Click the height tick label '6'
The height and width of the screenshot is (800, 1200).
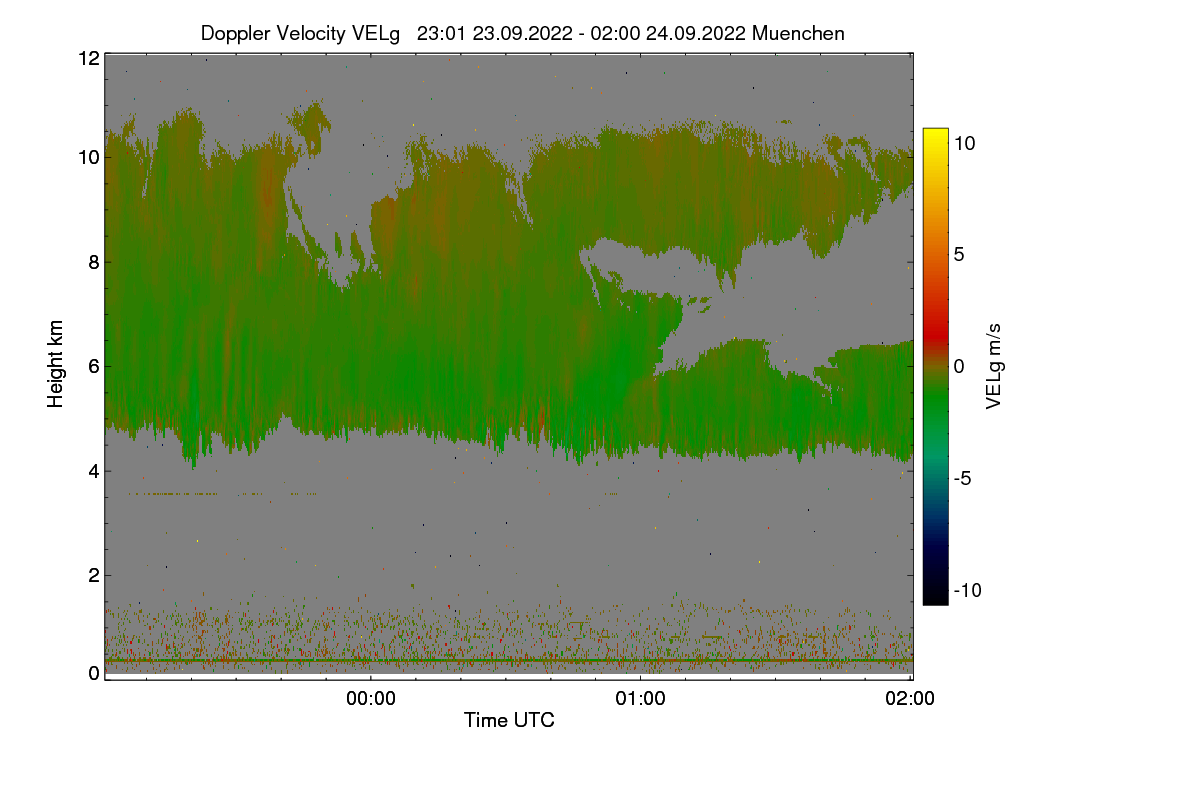[93, 367]
